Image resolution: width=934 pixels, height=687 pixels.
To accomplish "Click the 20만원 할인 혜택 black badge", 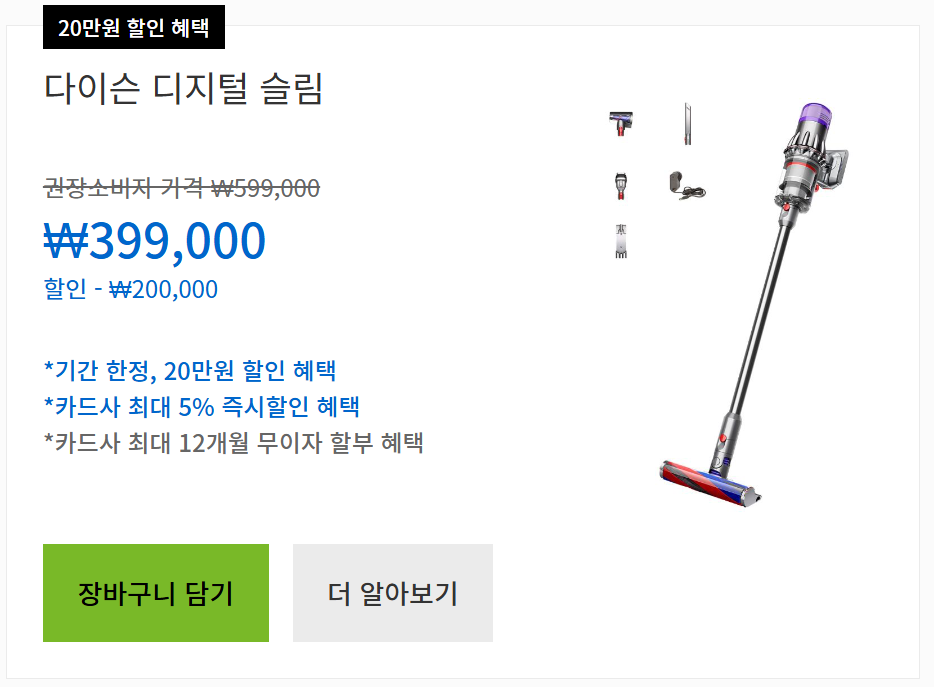I will click(135, 28).
